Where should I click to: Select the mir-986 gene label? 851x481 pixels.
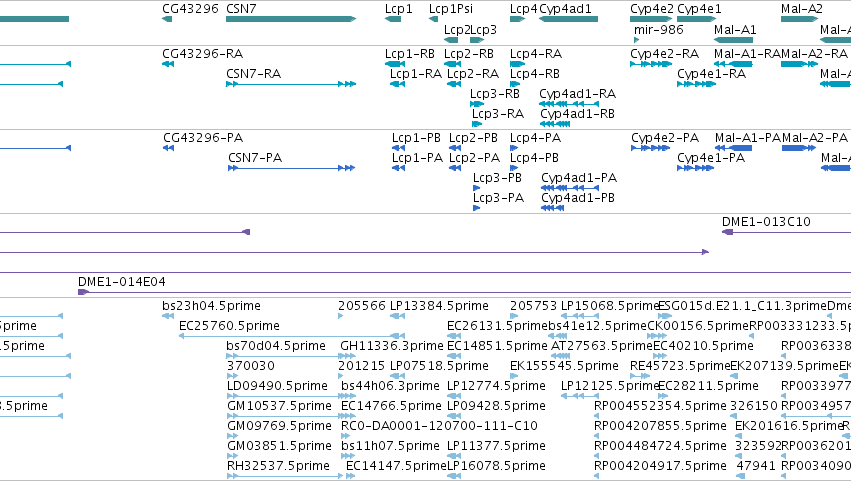click(658, 29)
